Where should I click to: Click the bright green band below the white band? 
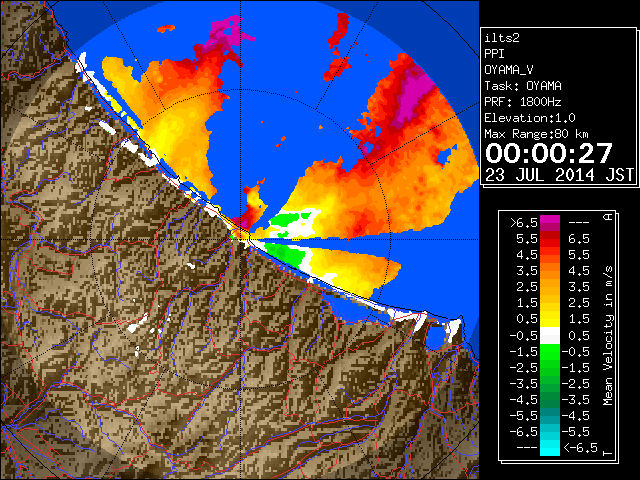pos(550,351)
